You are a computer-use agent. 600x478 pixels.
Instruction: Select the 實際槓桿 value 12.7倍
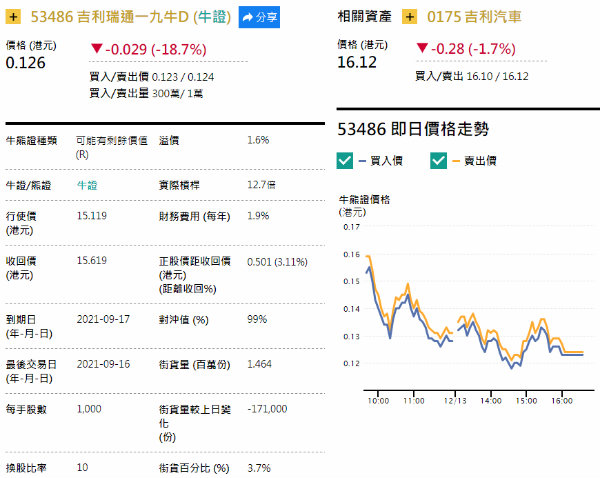pyautogui.click(x=261, y=185)
